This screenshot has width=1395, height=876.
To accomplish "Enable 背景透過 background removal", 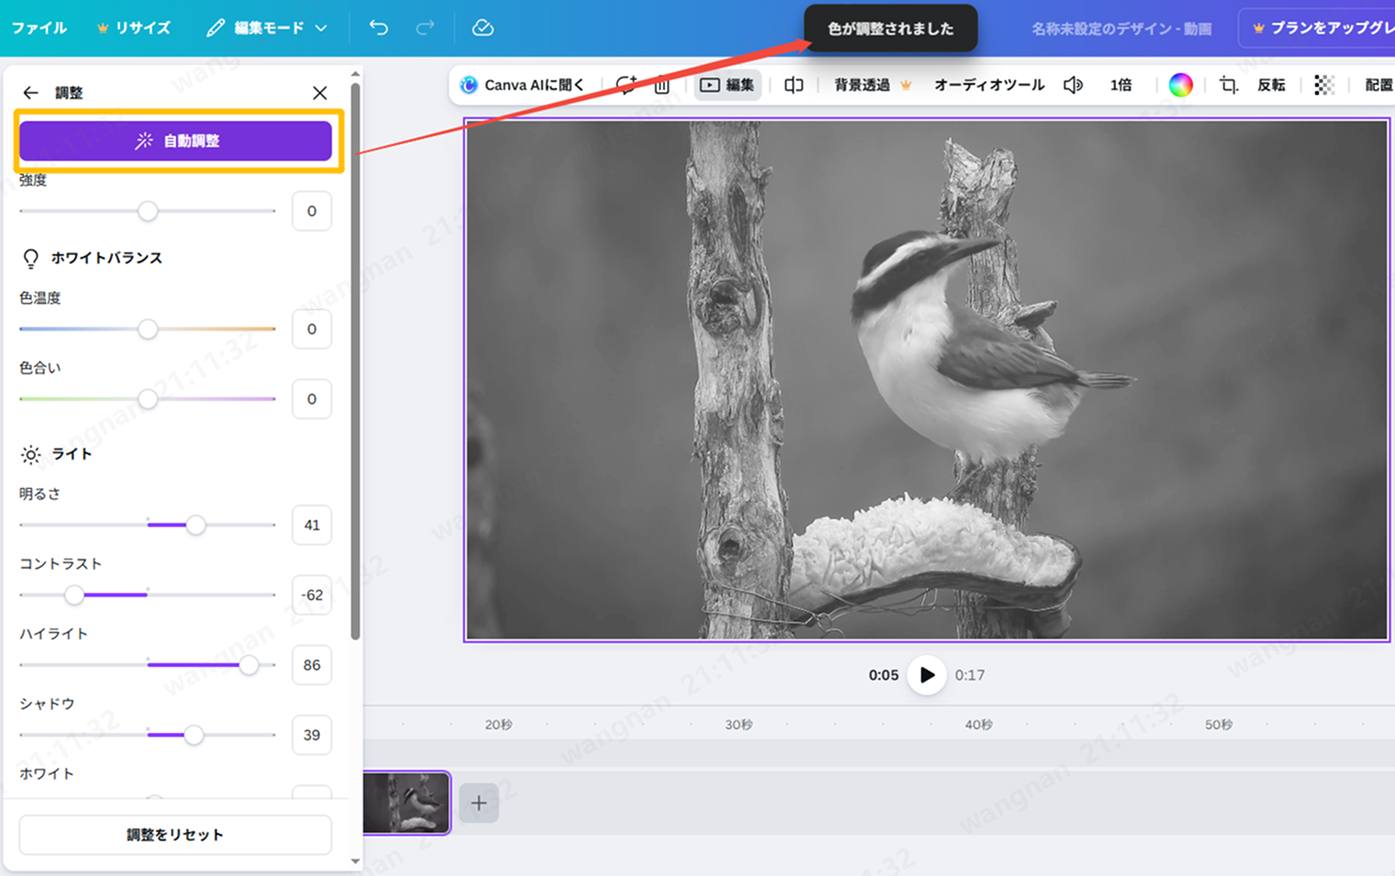I will (x=861, y=85).
